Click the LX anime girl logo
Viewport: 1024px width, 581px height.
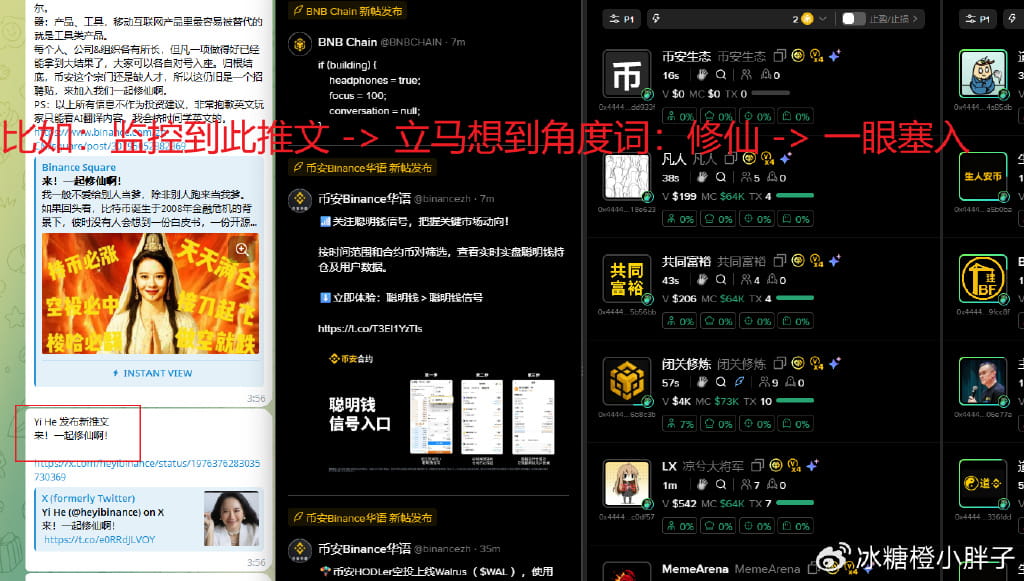point(627,484)
